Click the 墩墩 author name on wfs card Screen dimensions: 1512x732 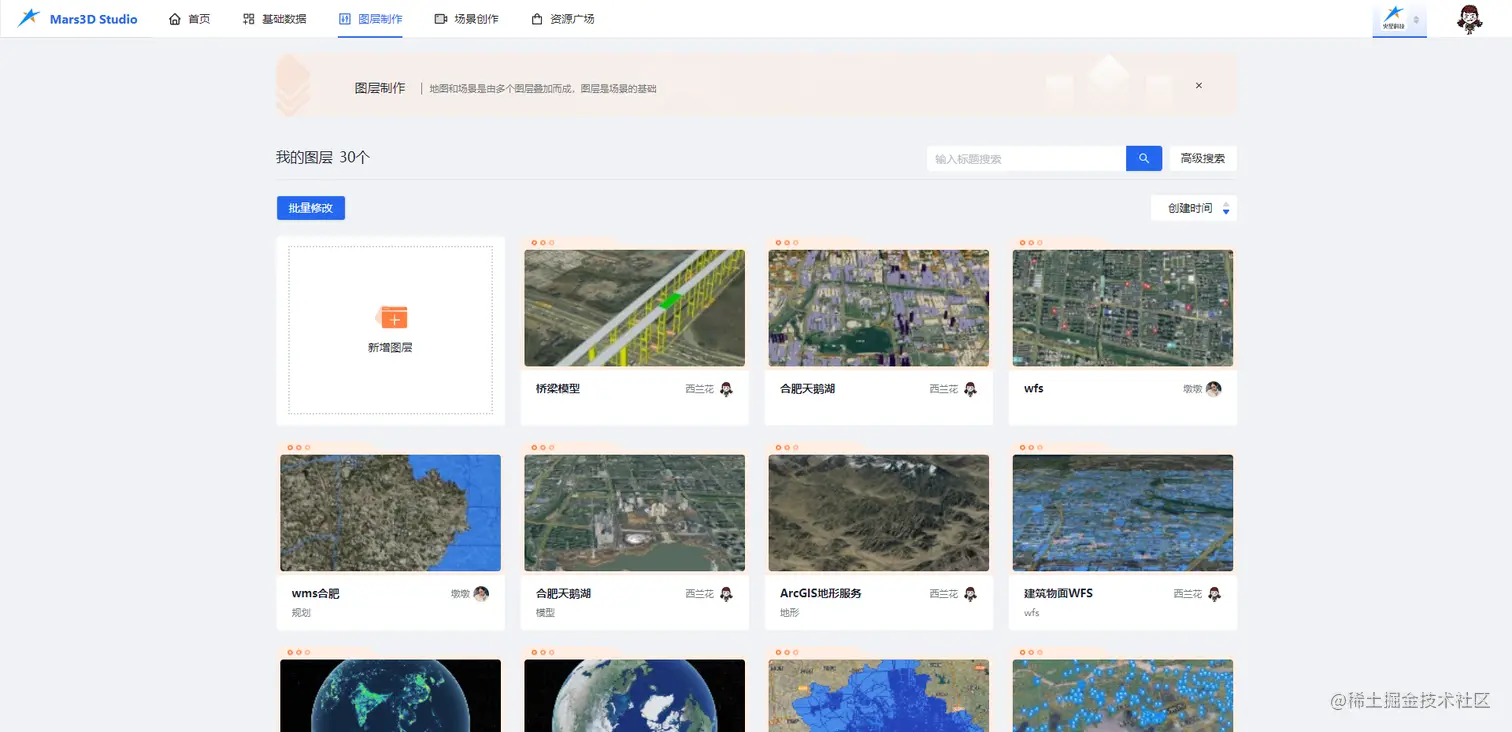pyautogui.click(x=1193, y=389)
